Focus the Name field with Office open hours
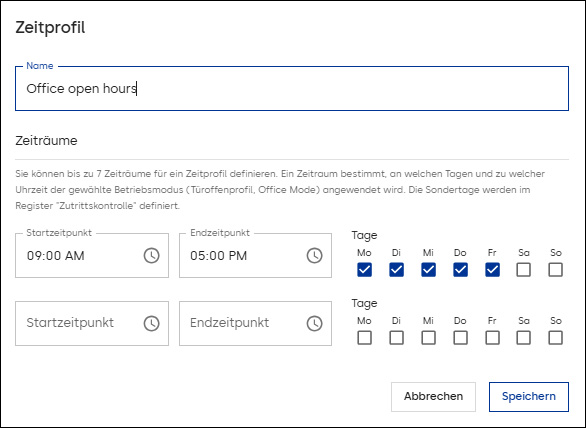This screenshot has width=586, height=428. (292, 89)
